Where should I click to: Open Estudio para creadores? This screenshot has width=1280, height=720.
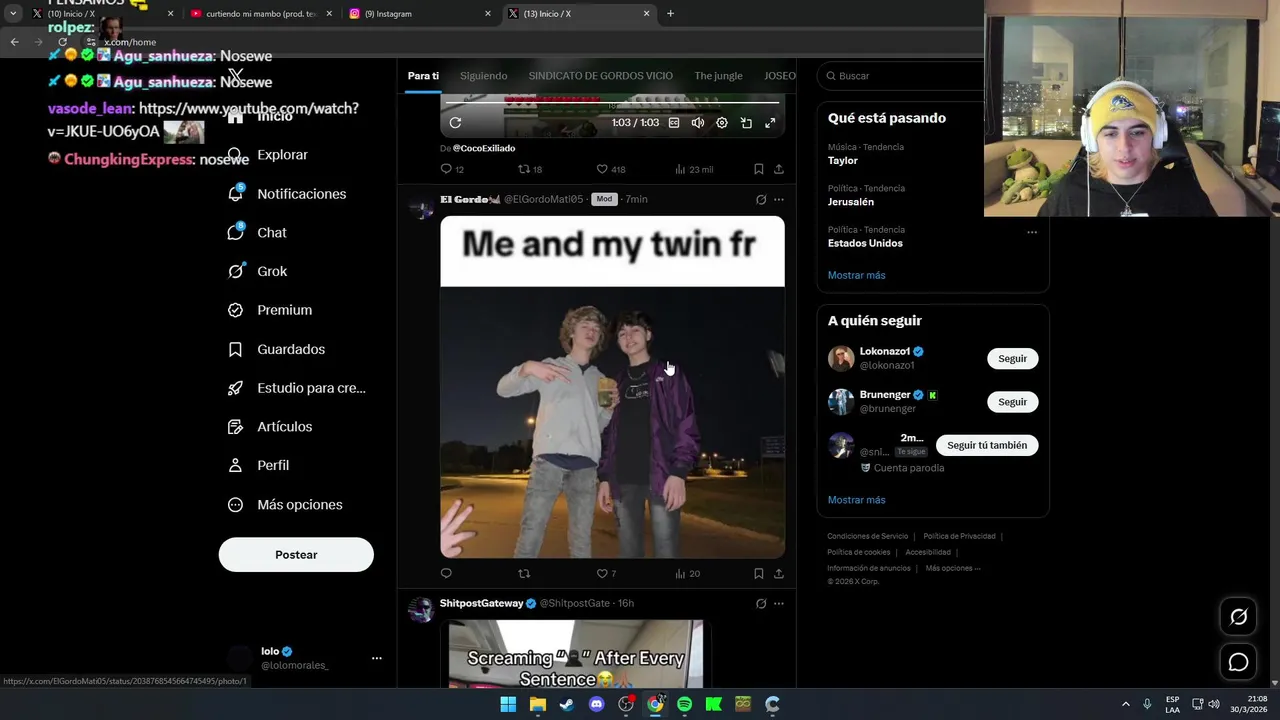point(296,388)
